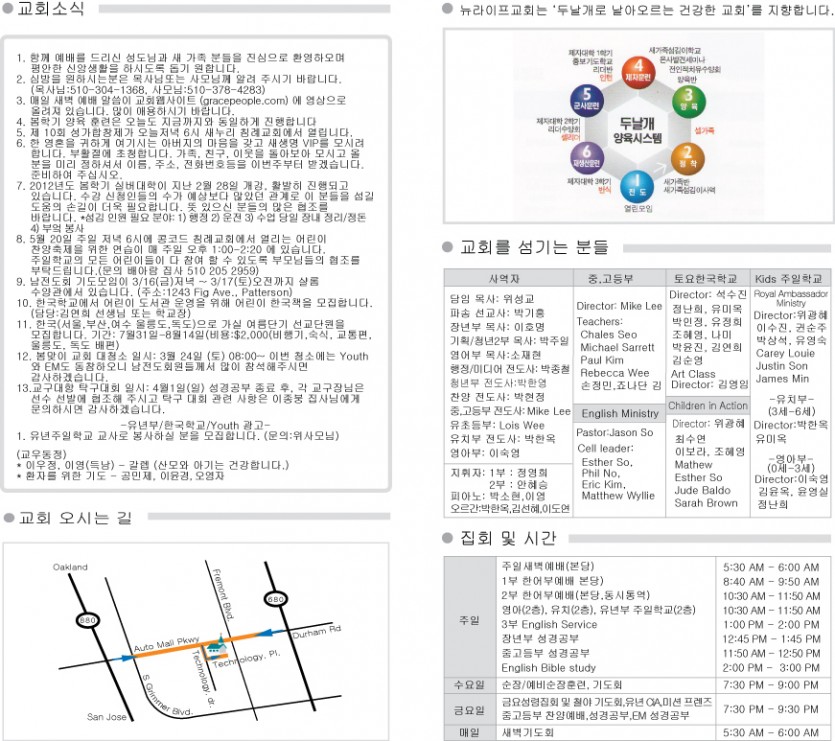The width and height of the screenshot is (835, 741).
Task: Click the 12:45 PM - 1:45 PM time
Action: coord(771,639)
